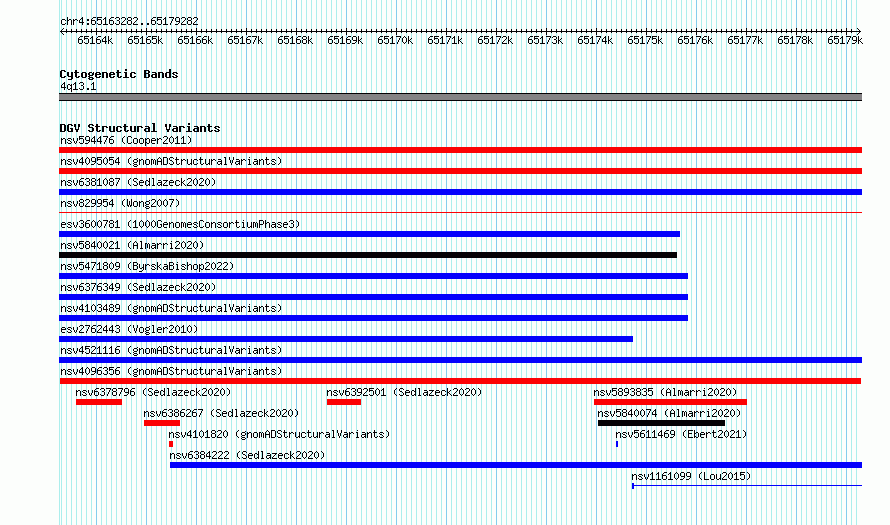Click the chr4:65163282..65179282 region label
890x525 pixels.
(129, 22)
